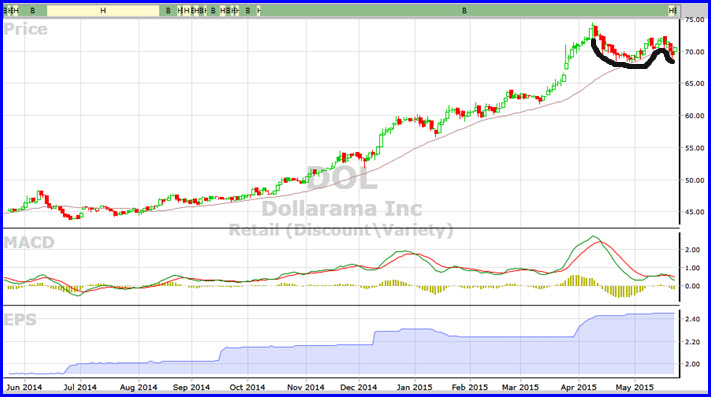Click the 75.00 price axis value
Viewport: 711px width, 397px height.
(695, 20)
